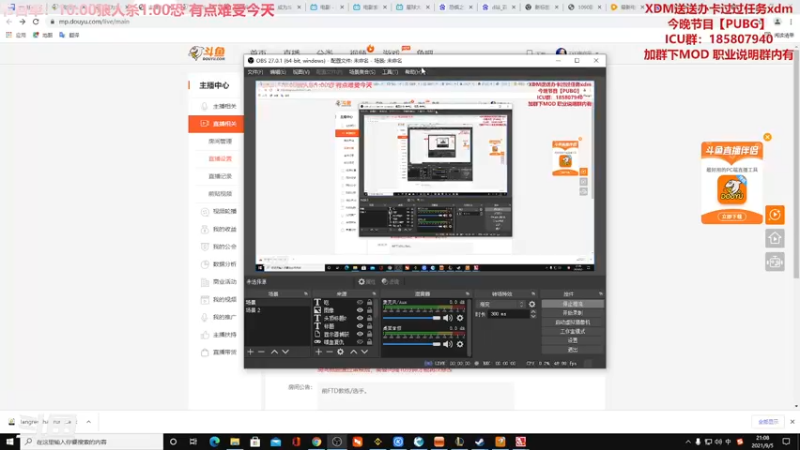Expand the download item chevron menu
Viewport: 800px width, 450px height.
tap(88, 422)
